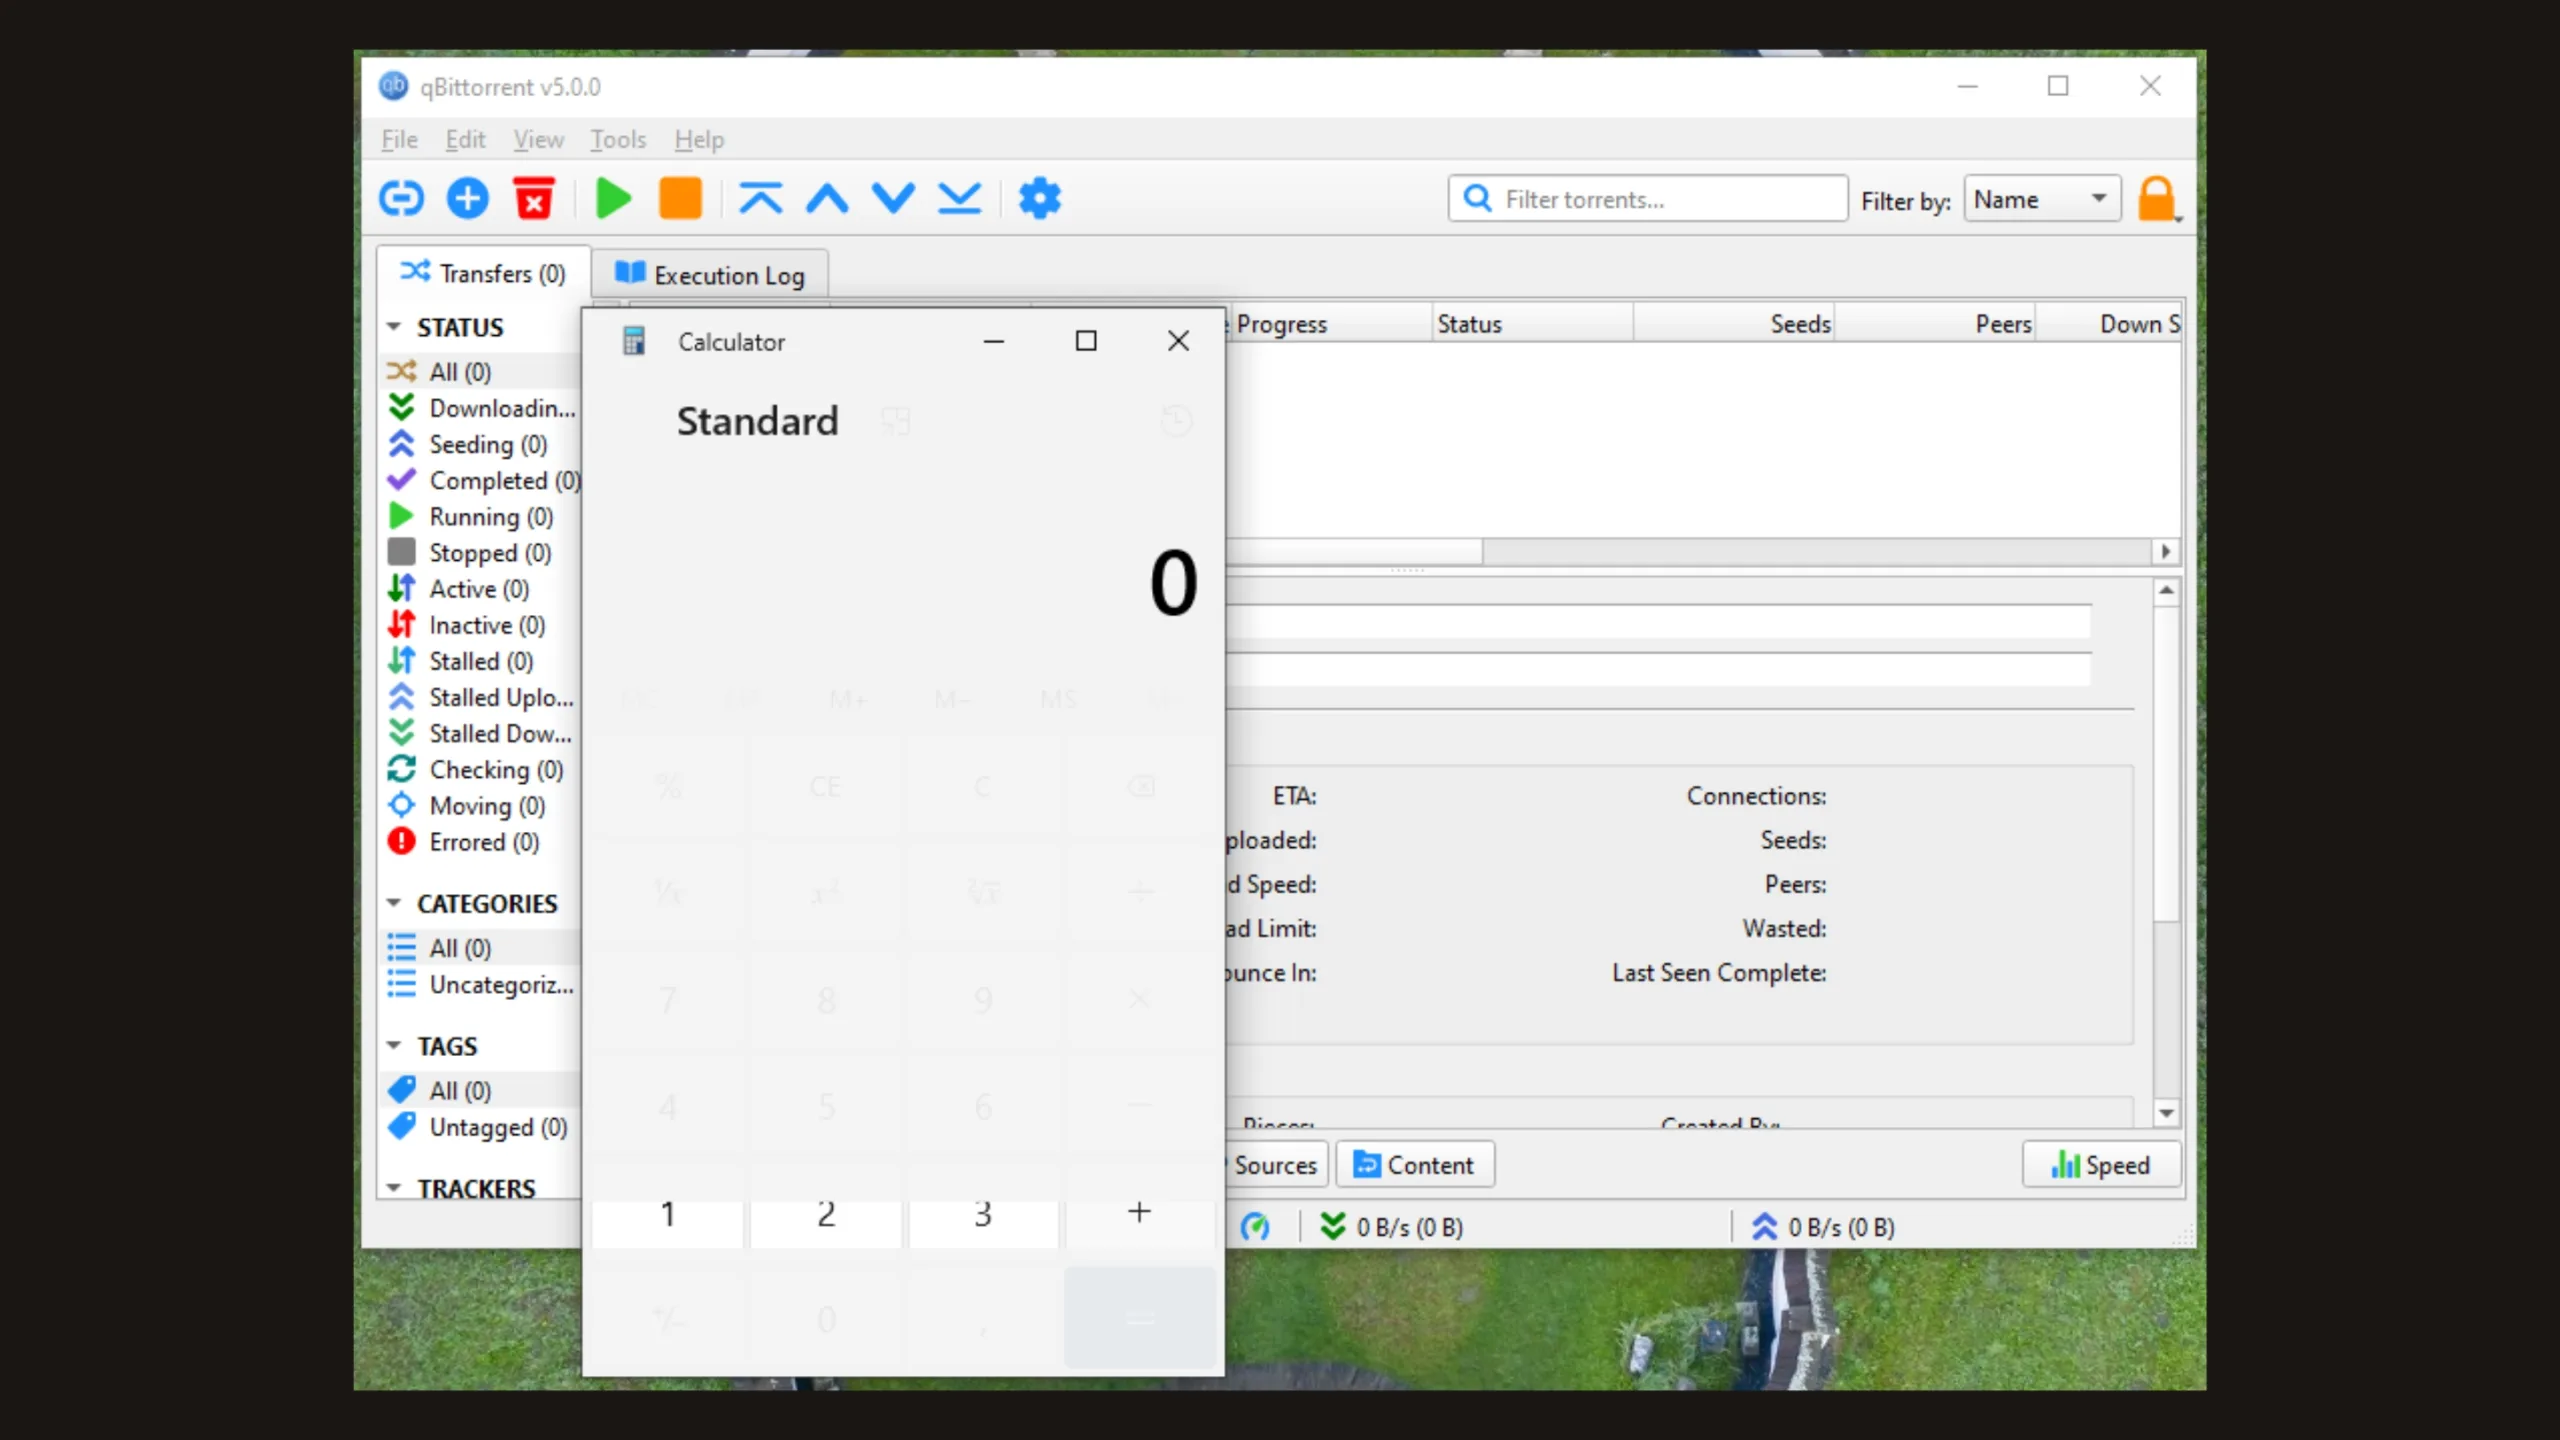Move torrent to bottom of queue icon
2560x1440 pixels.
pyautogui.click(x=959, y=198)
